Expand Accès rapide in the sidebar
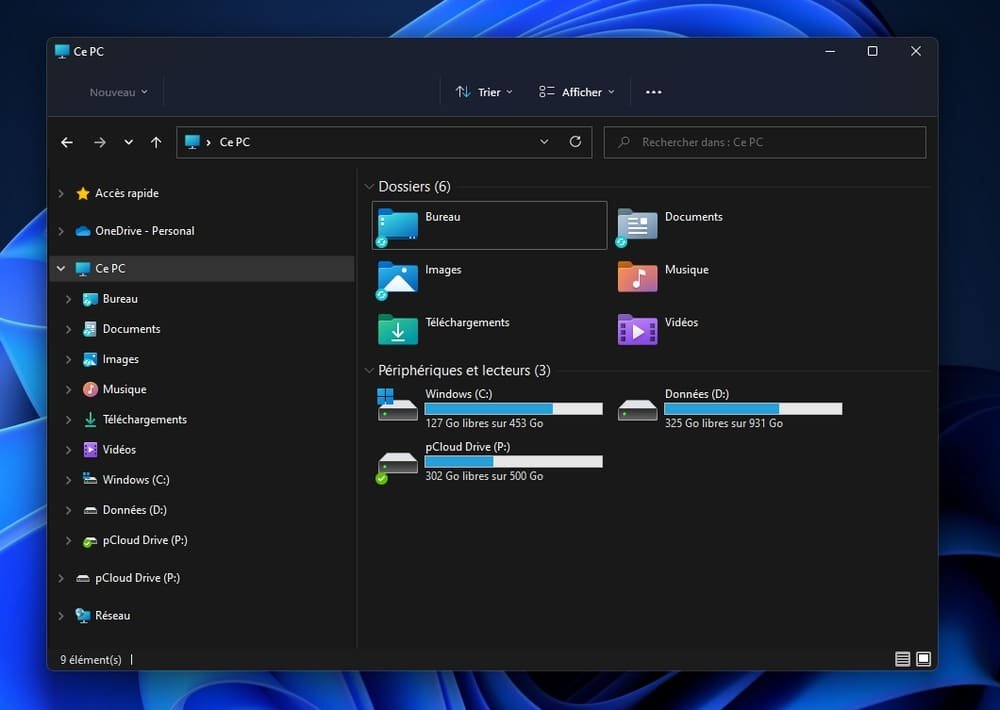The image size is (1000, 710). click(61, 193)
